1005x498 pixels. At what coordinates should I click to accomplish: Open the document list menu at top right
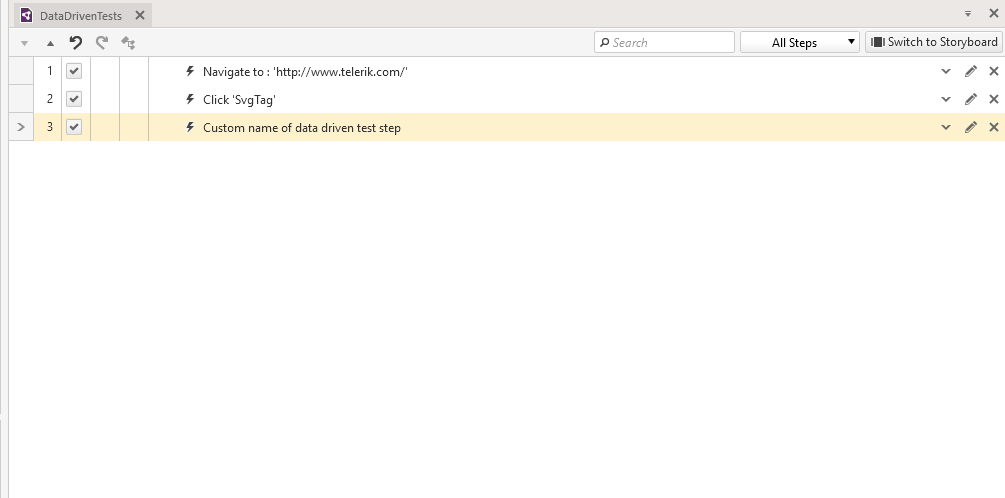coord(967,14)
